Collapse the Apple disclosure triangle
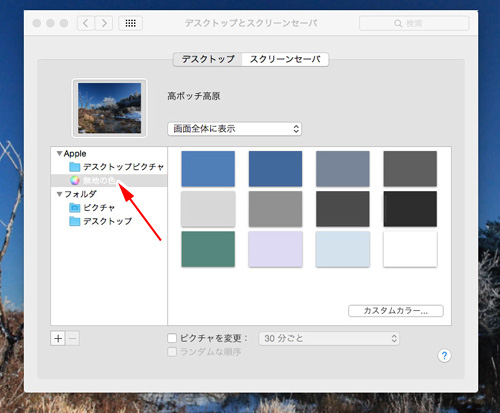The width and height of the screenshot is (500, 413). pos(59,154)
